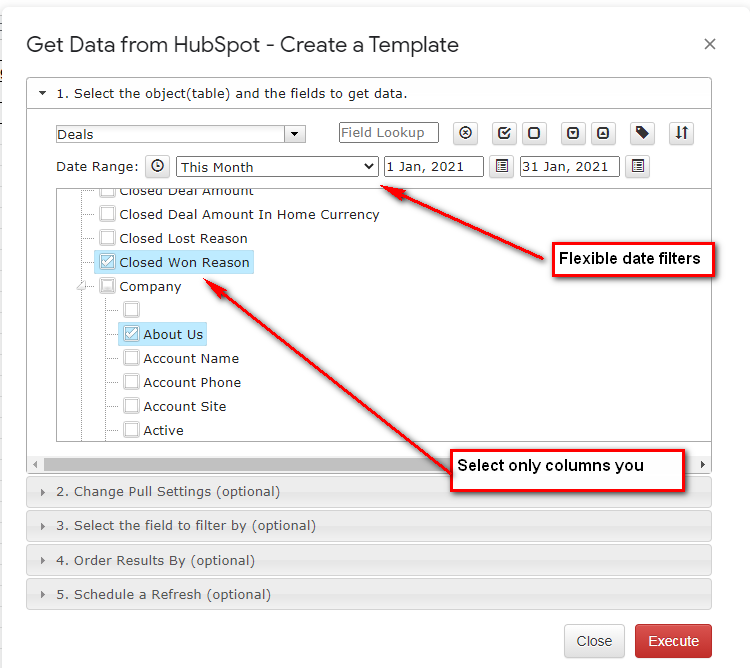Select the Active field label
Viewport: 750px width, 668px height.
click(x=163, y=430)
